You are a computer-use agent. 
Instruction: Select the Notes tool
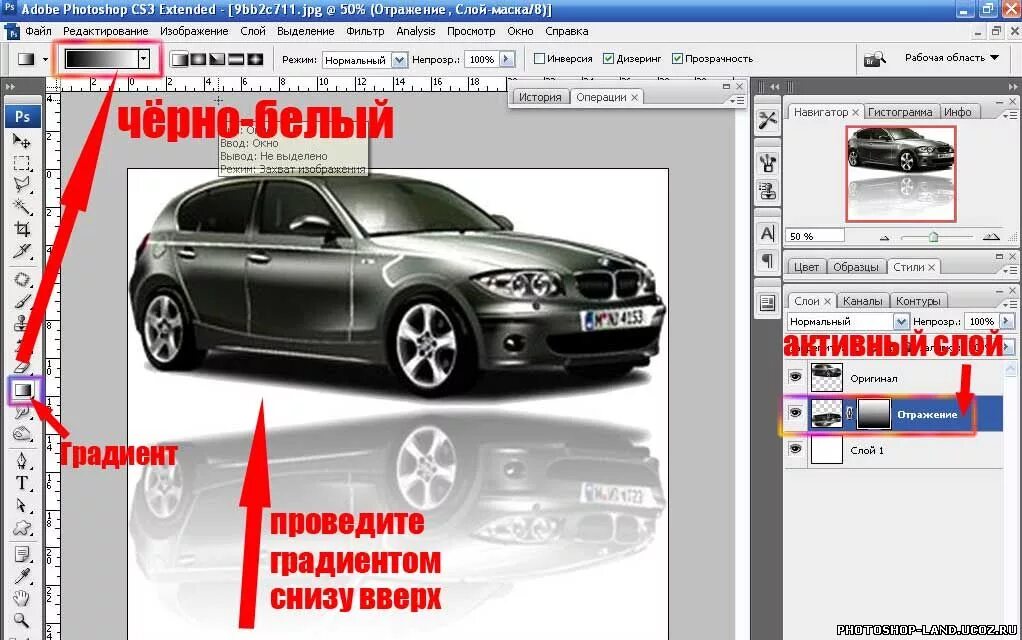22,555
